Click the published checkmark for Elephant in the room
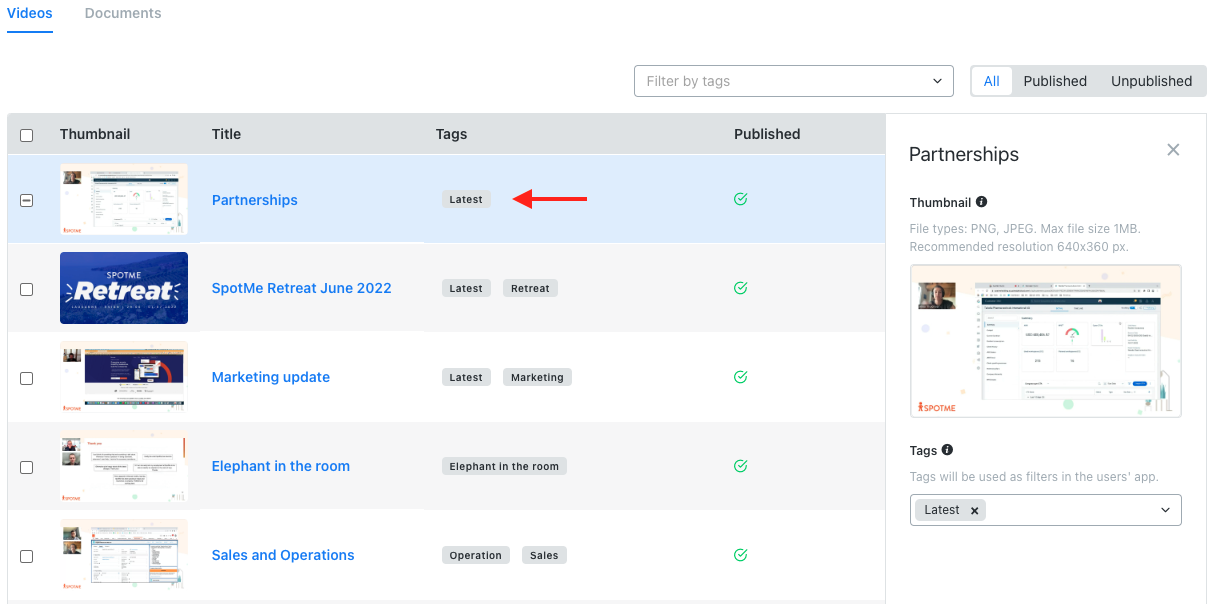The width and height of the screenshot is (1212, 604). pyautogui.click(x=741, y=466)
